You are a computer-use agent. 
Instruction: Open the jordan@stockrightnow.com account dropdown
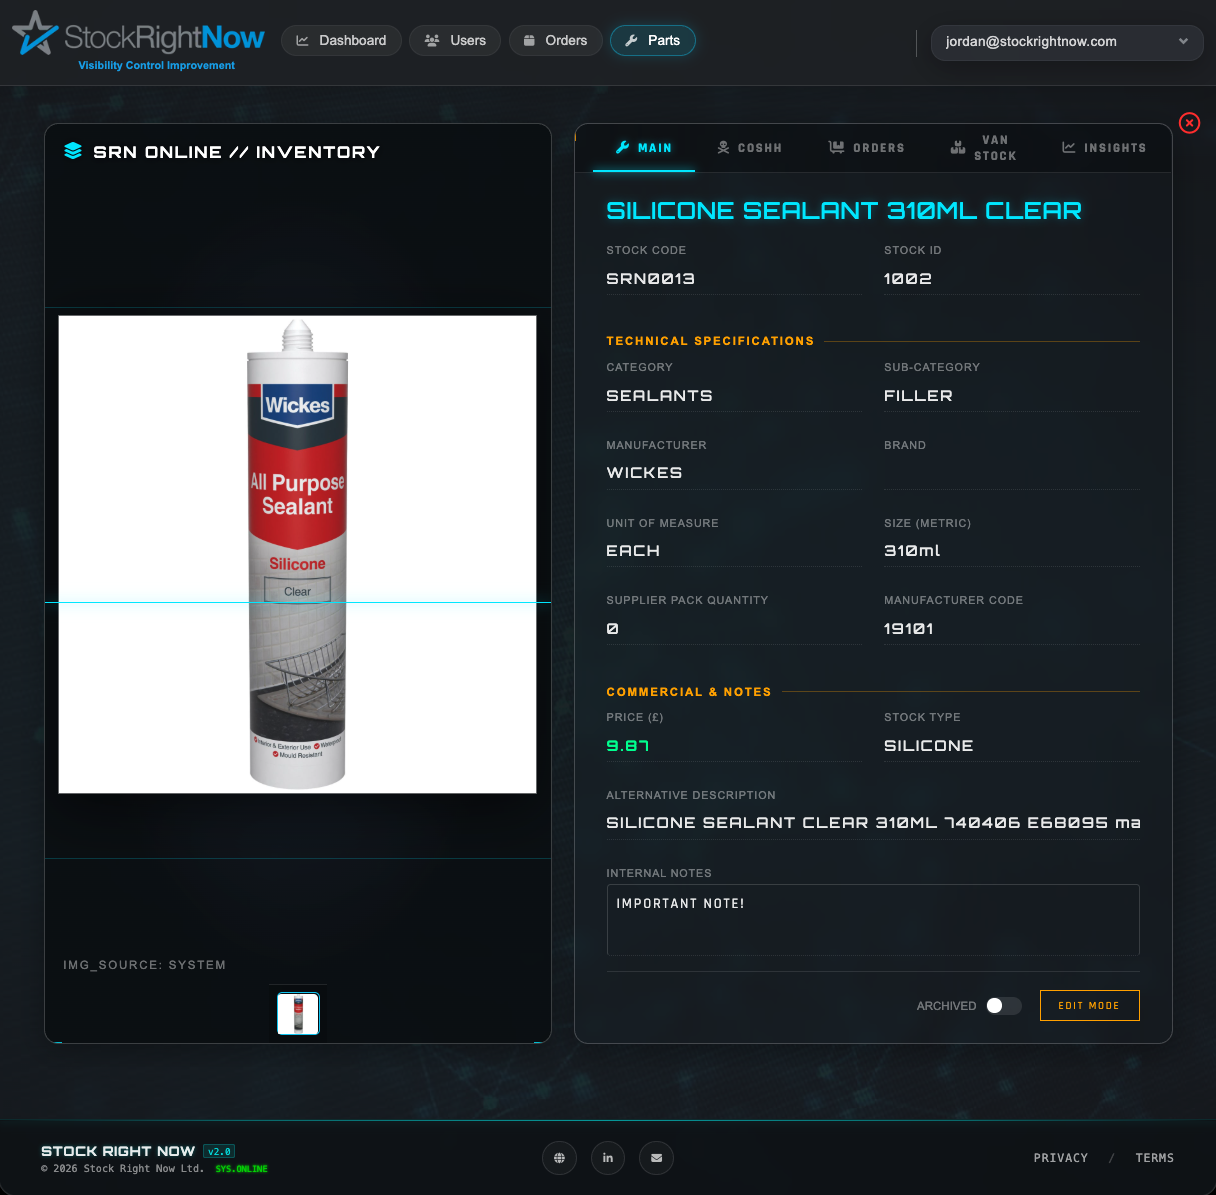(1067, 42)
